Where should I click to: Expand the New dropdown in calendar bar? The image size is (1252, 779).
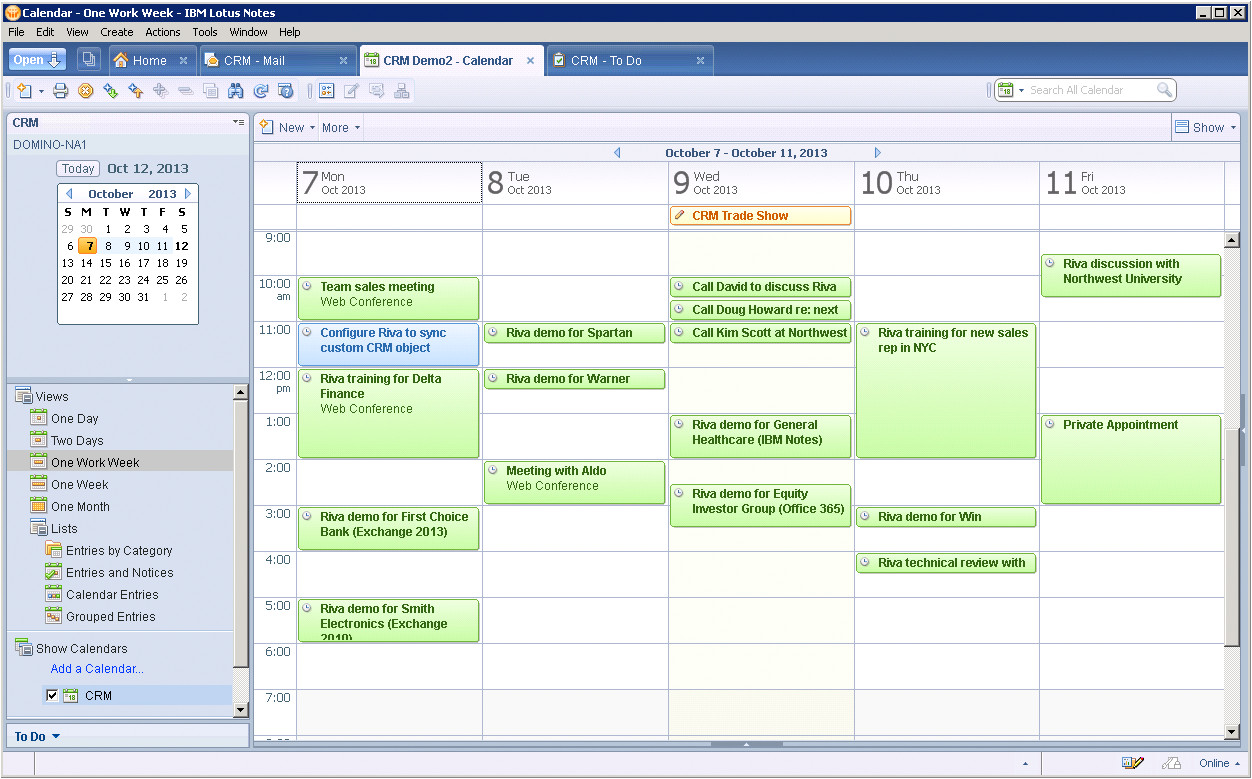pyautogui.click(x=312, y=128)
